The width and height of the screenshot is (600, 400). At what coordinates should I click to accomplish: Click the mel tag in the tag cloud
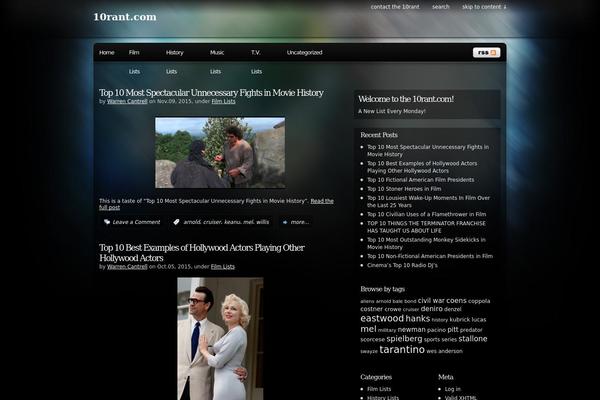coord(368,329)
